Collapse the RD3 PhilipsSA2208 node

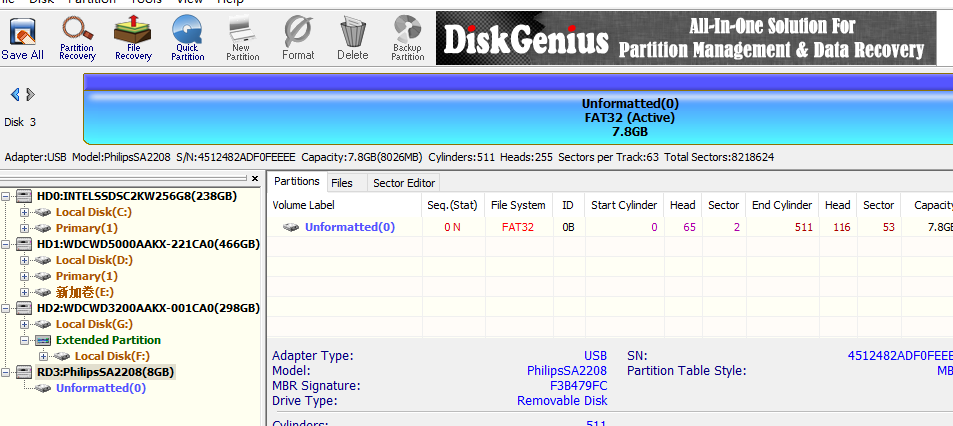6,372
